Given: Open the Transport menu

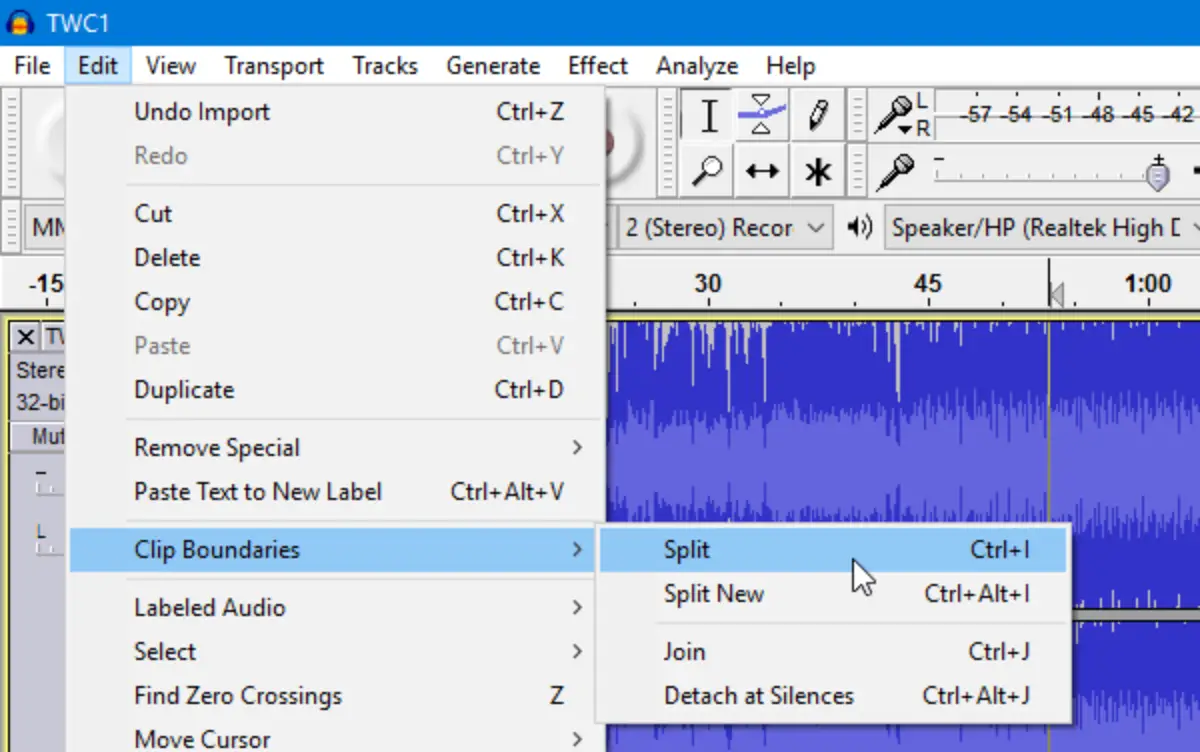Looking at the screenshot, I should point(274,66).
